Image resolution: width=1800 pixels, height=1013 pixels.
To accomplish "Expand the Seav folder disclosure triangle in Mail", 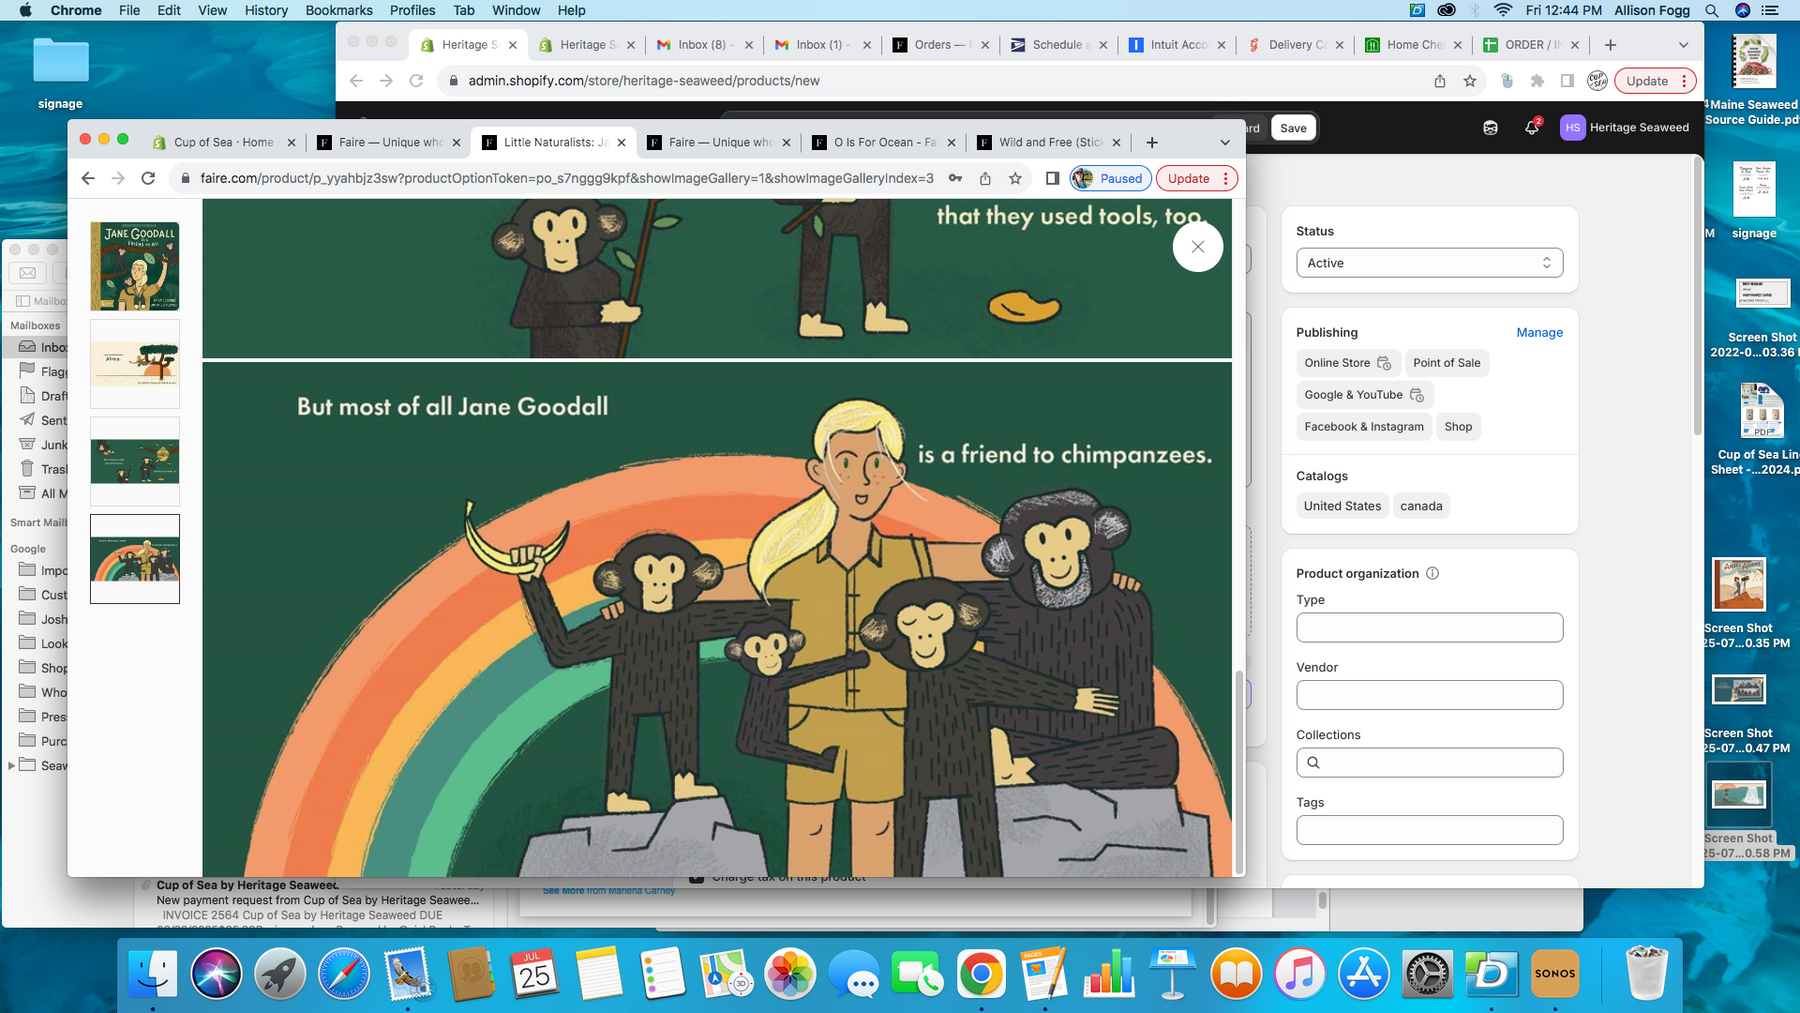I will click(11, 765).
